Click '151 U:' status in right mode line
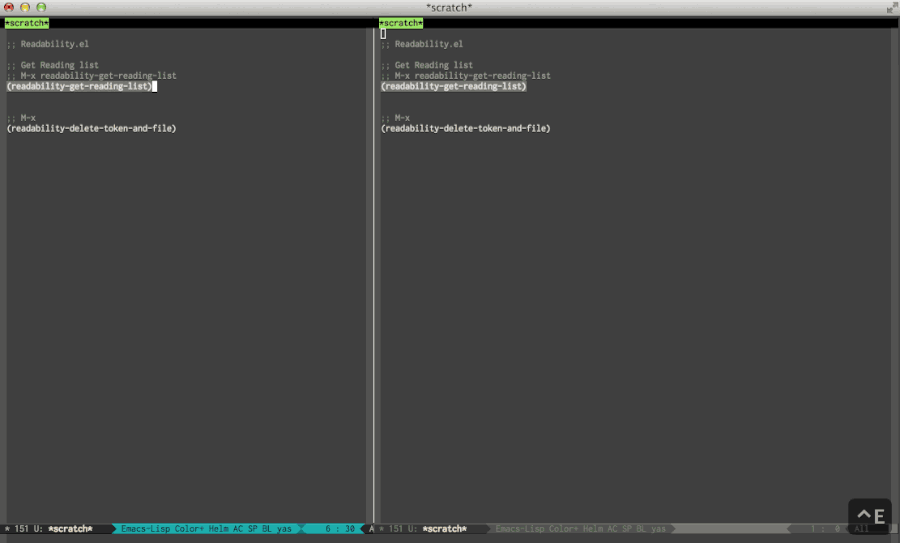The image size is (900, 543). tap(403, 529)
